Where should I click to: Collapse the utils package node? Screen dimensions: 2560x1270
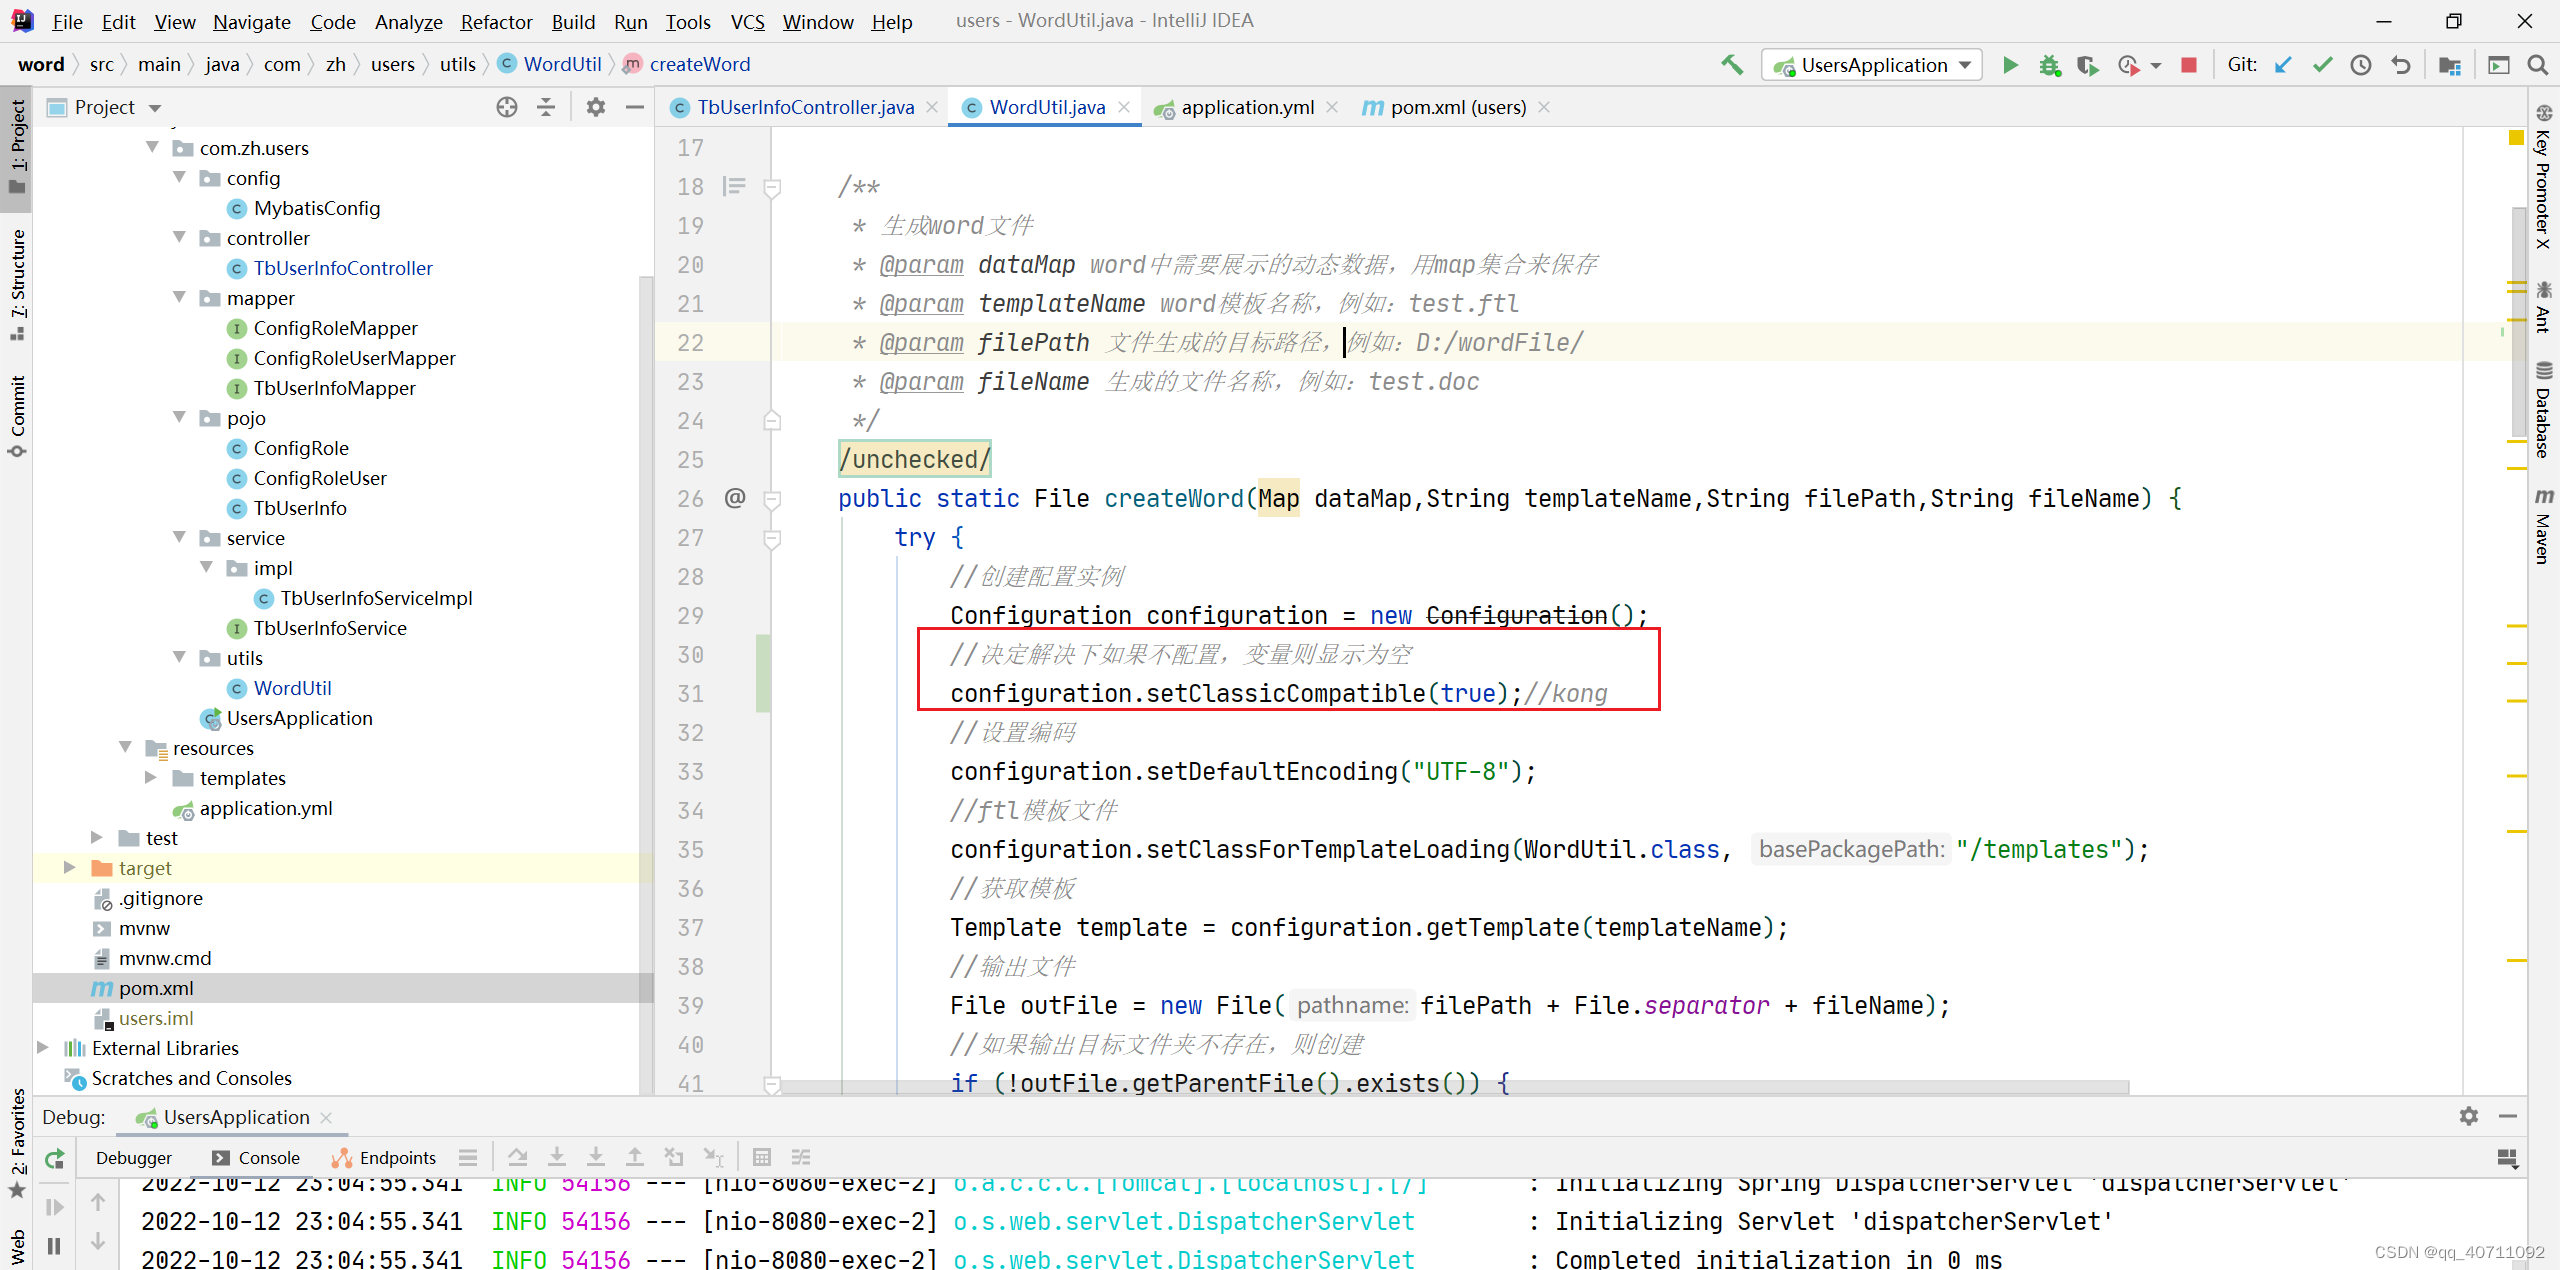180,658
